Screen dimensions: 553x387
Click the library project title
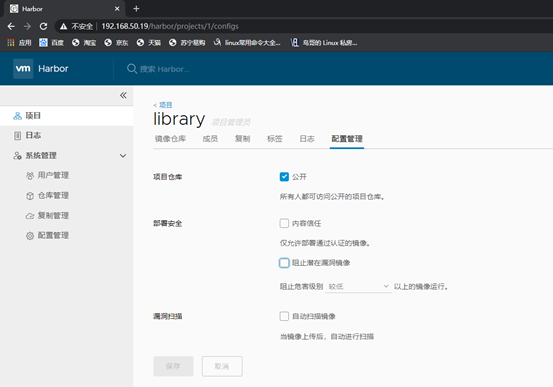179,119
